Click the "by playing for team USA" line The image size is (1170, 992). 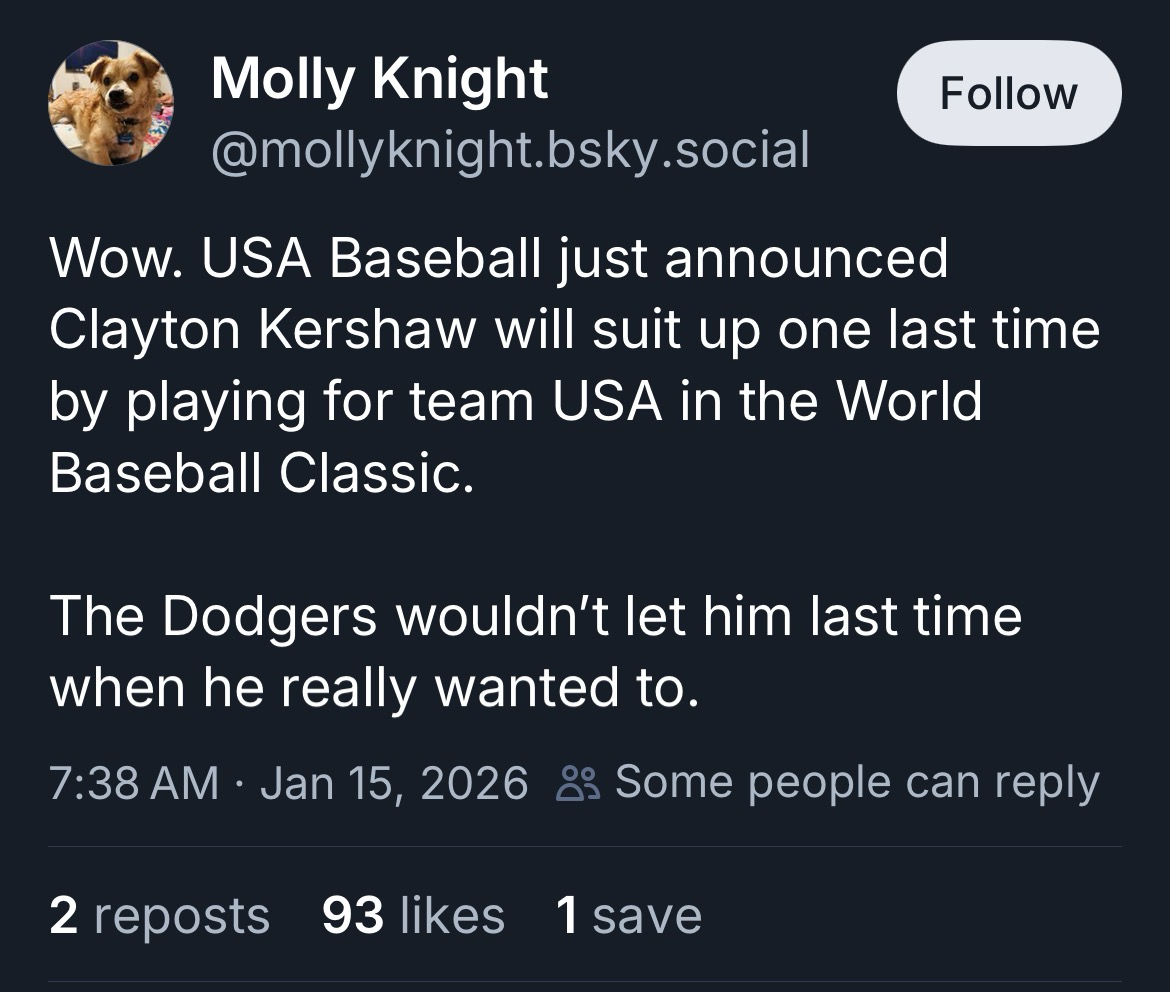coord(515,401)
